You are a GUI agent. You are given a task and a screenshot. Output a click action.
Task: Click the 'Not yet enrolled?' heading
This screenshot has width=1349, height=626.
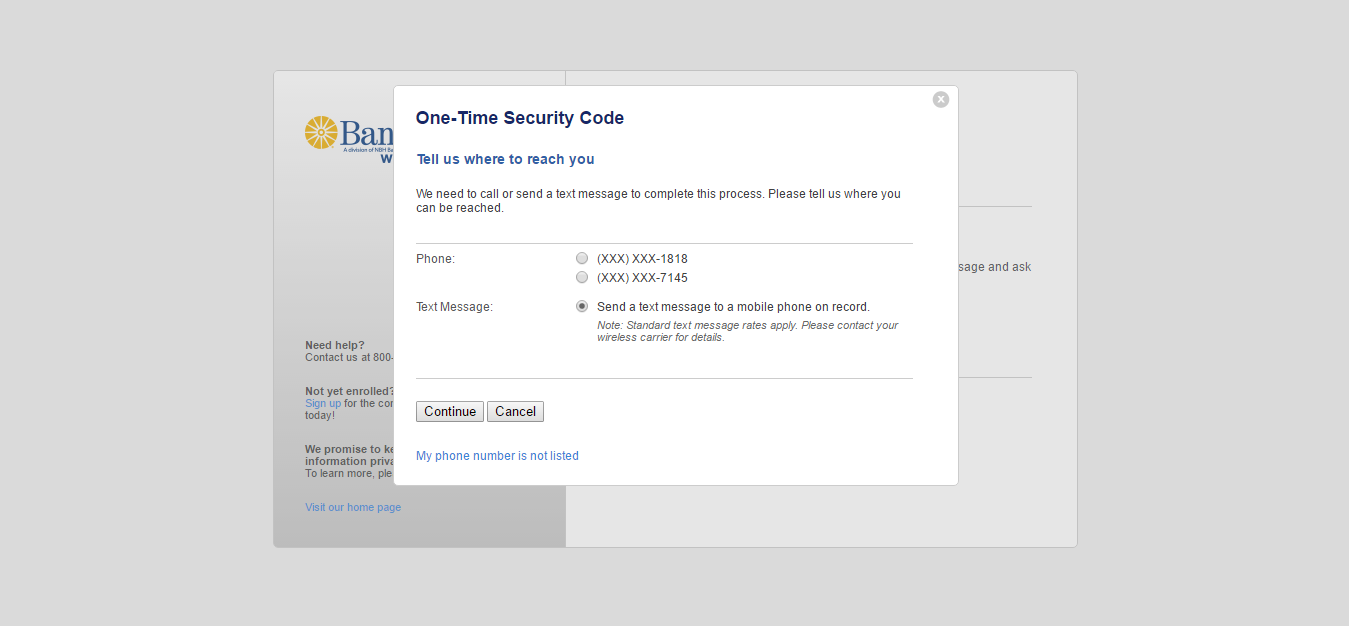point(349,391)
